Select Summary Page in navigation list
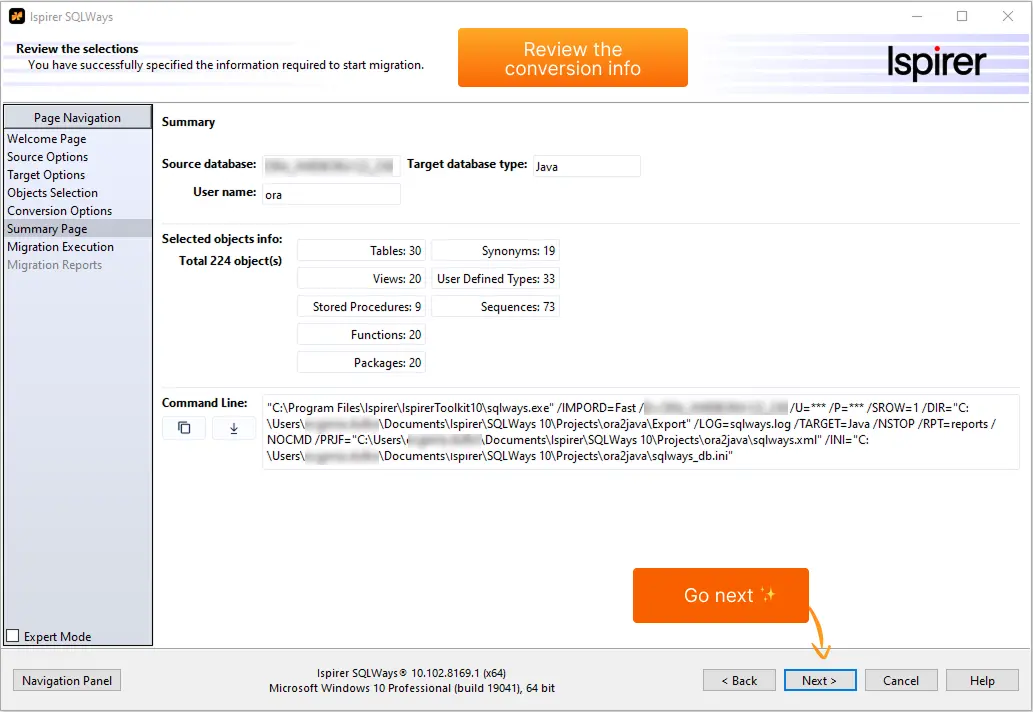This screenshot has width=1033, height=712. point(78,229)
